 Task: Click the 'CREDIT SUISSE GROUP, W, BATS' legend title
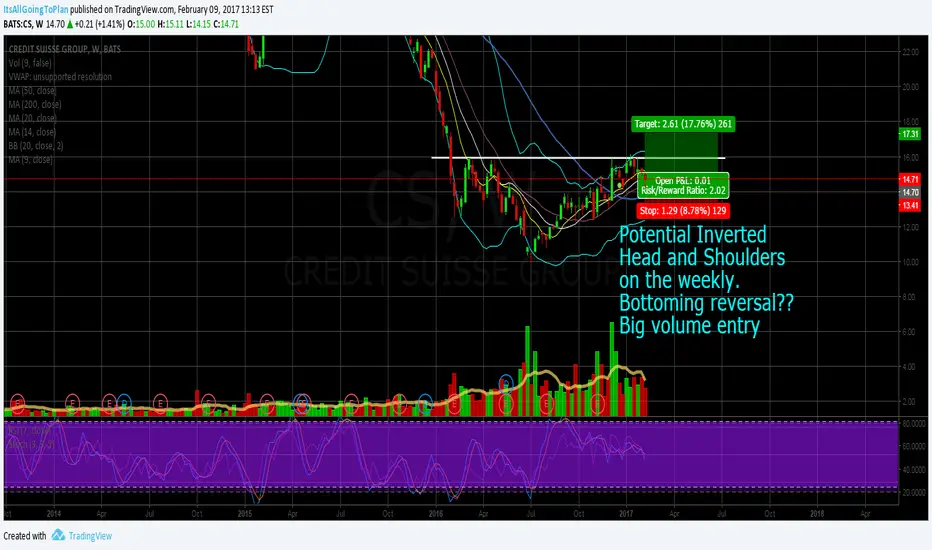[x=64, y=49]
